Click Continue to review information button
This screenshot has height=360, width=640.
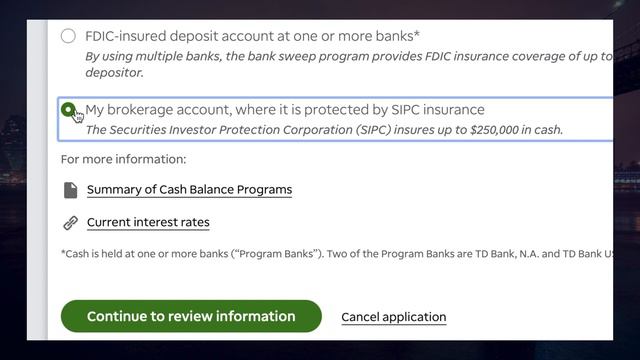tap(191, 316)
